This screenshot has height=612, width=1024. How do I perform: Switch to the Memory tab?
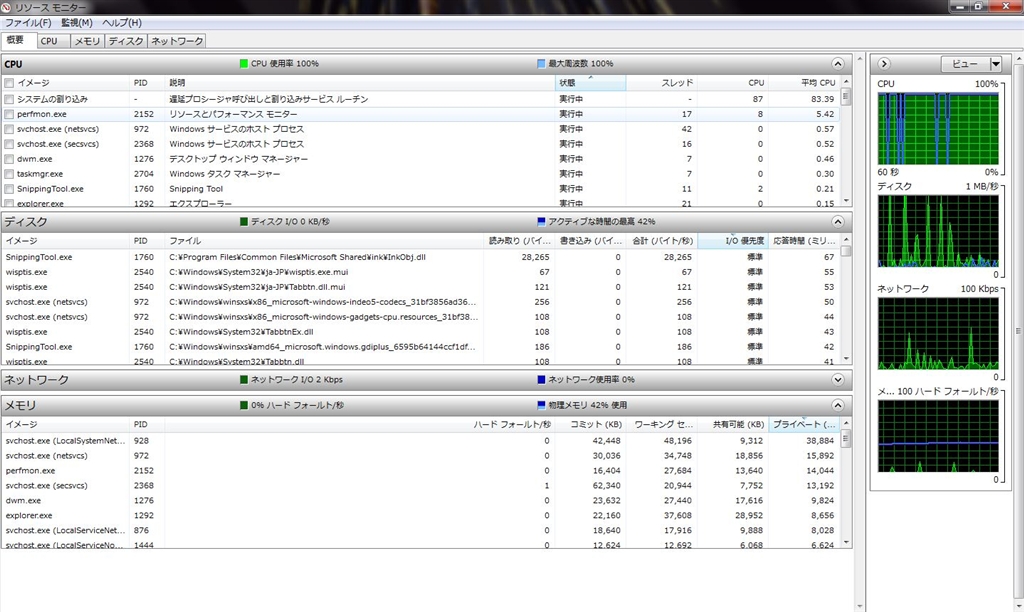[87, 41]
